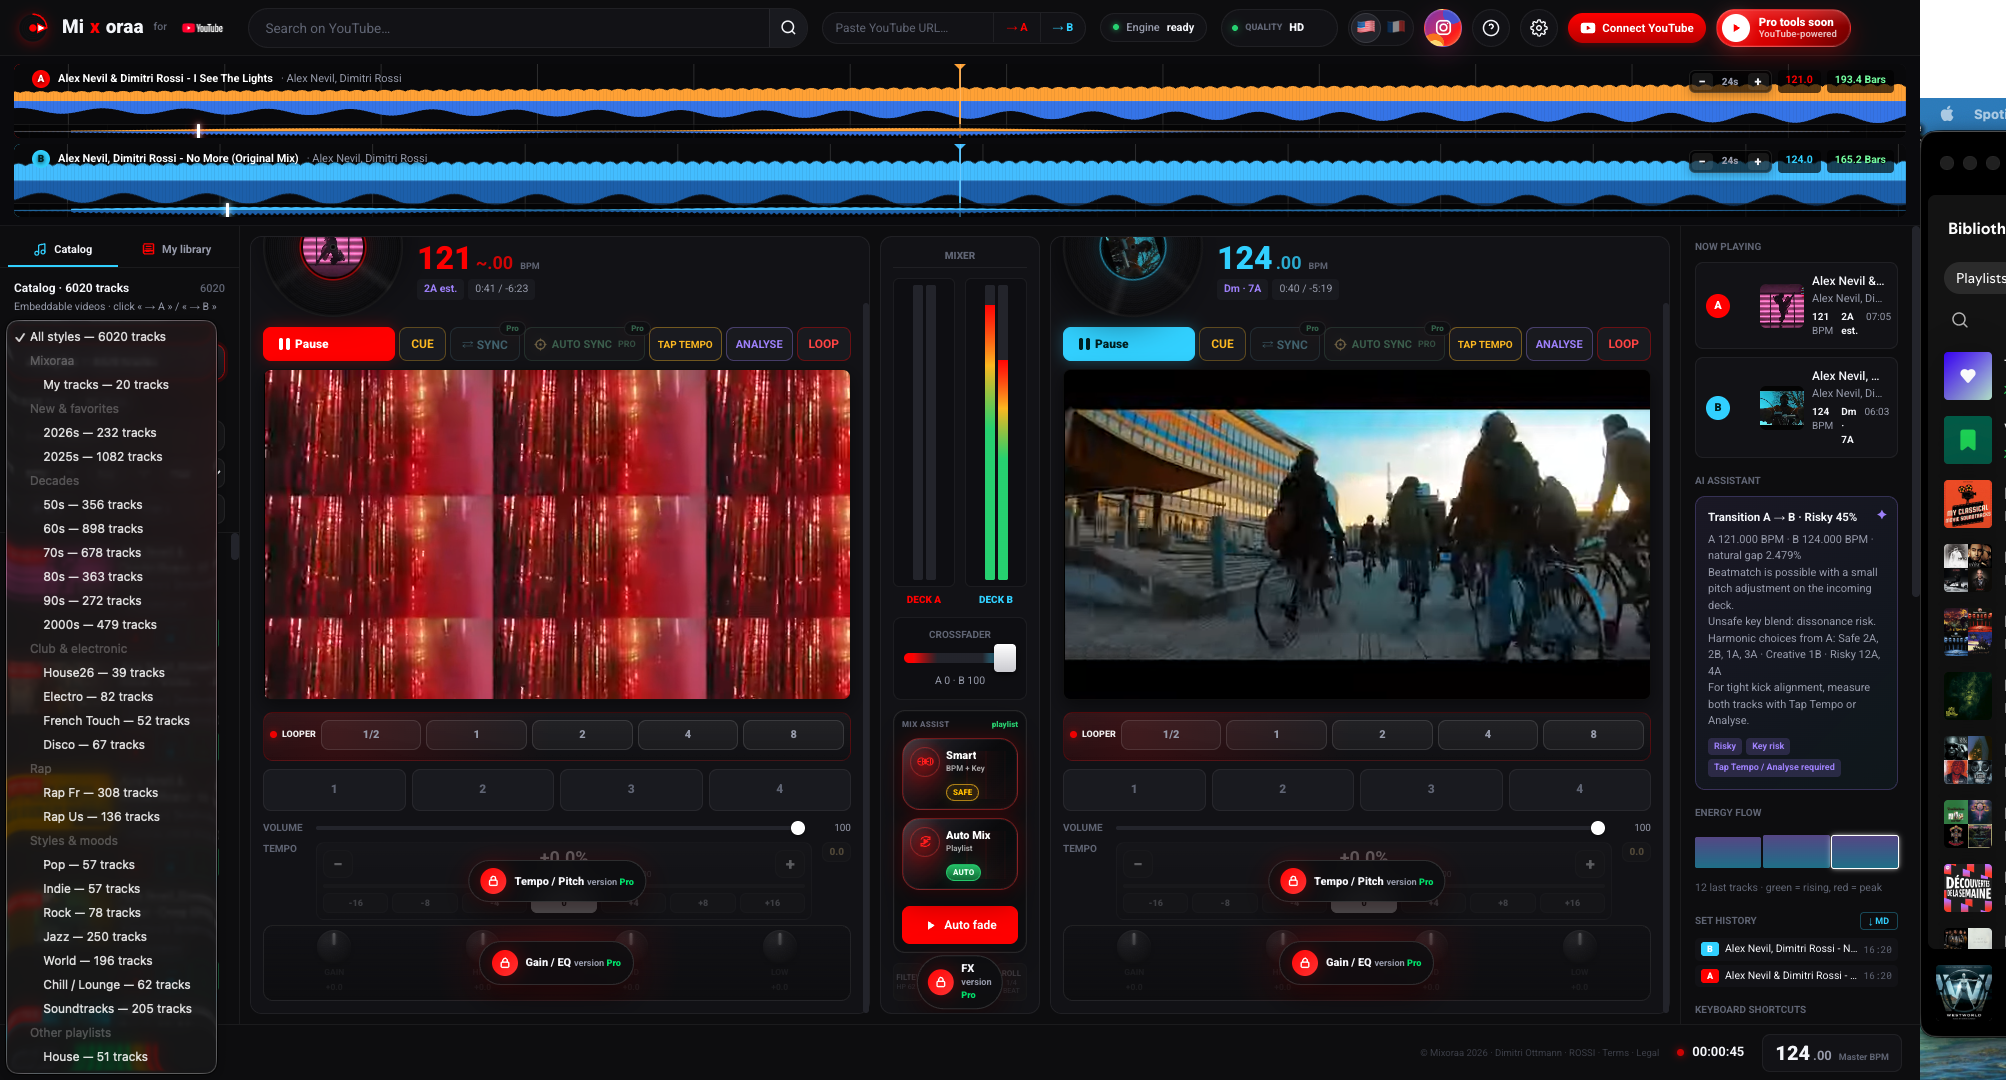Pause deck A playback
This screenshot has height=1080, width=2006.
328,344
